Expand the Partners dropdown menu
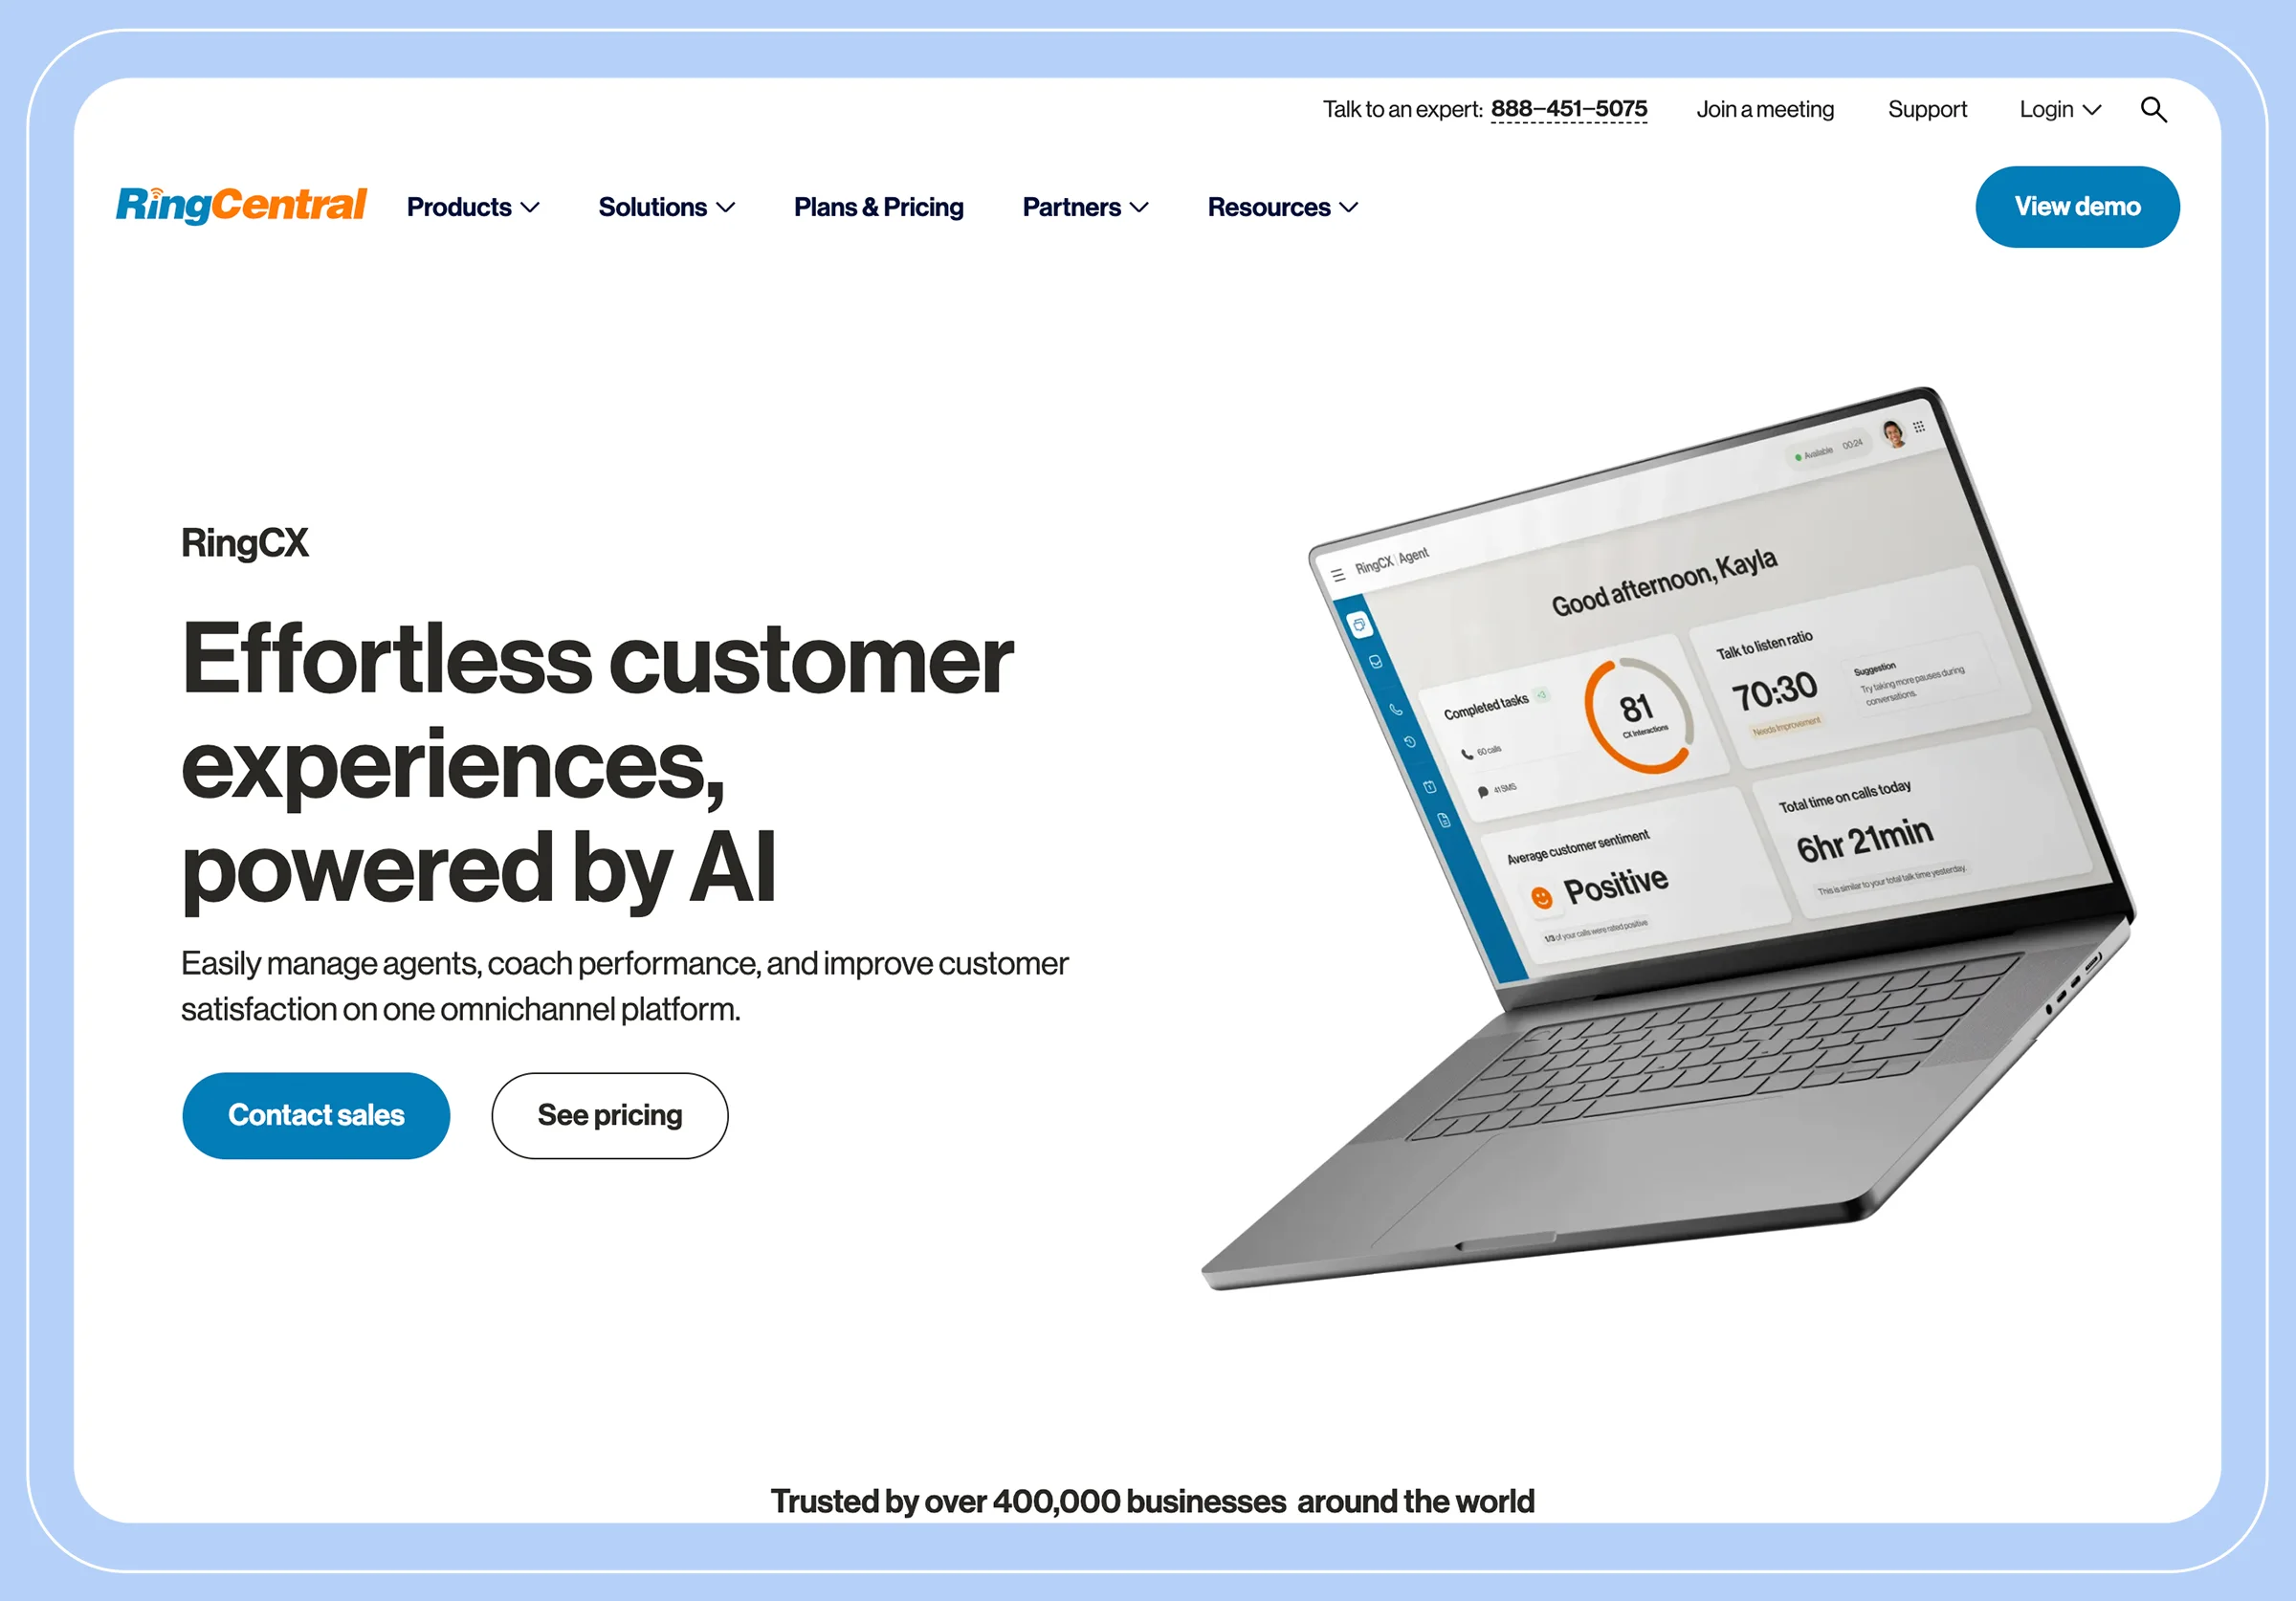This screenshot has height=1601, width=2296. tap(1082, 208)
